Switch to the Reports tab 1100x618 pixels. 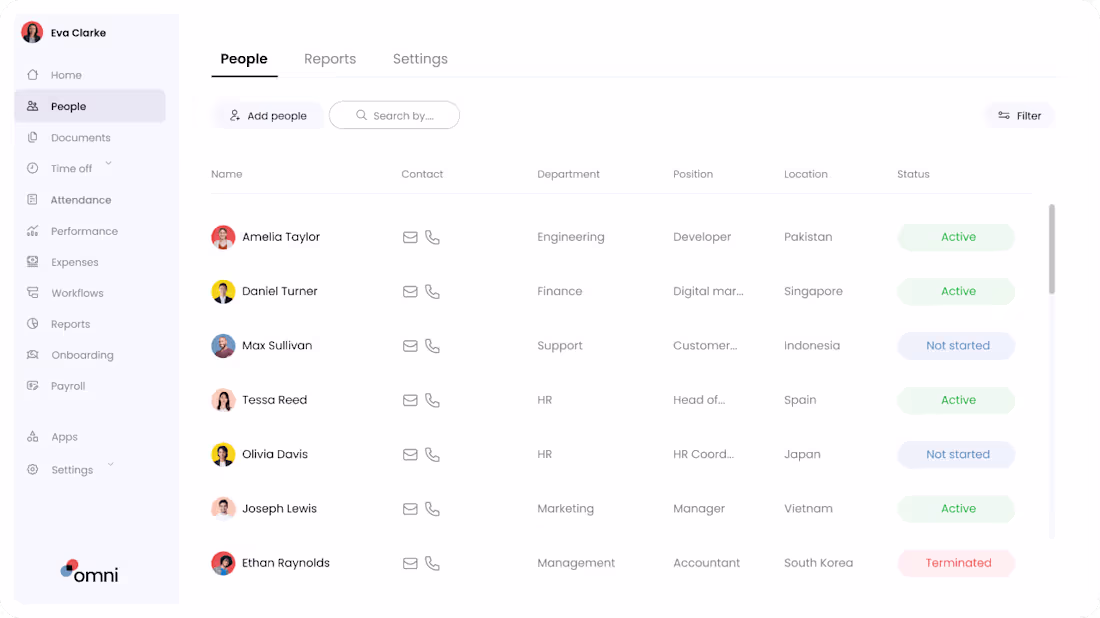pyautogui.click(x=330, y=59)
